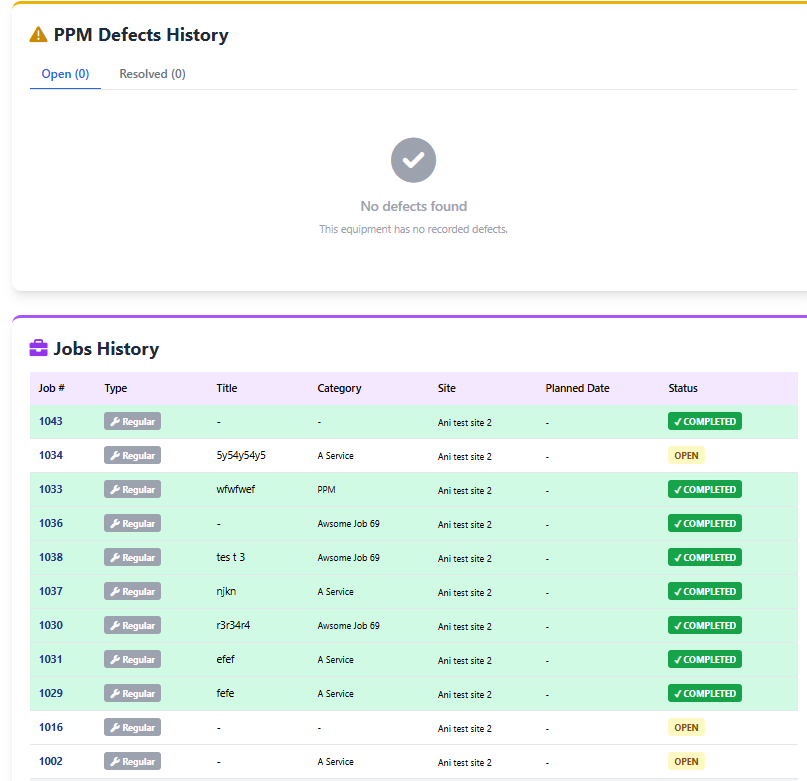Image resolution: width=807 pixels, height=781 pixels.
Task: Click the Regular type badge for job 1029
Action: 132,693
